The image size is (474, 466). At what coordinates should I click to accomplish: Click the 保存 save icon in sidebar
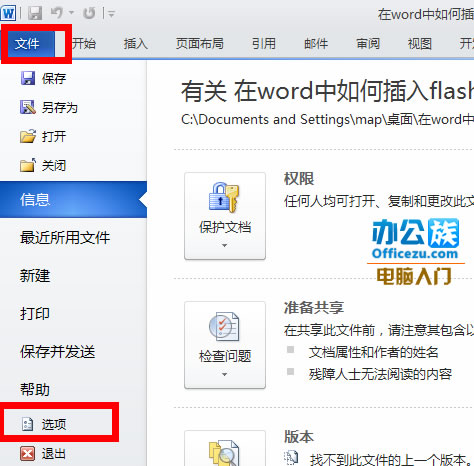28,78
